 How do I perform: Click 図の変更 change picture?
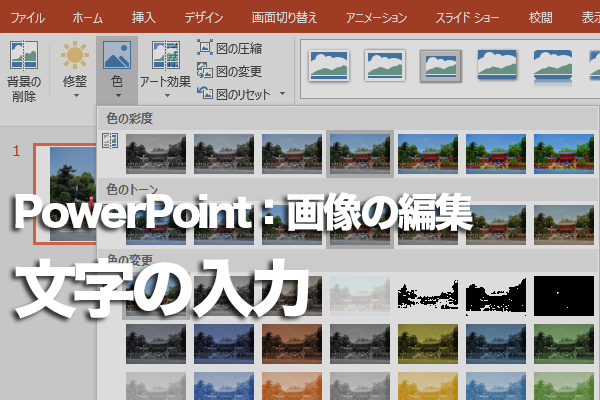[x=230, y=71]
